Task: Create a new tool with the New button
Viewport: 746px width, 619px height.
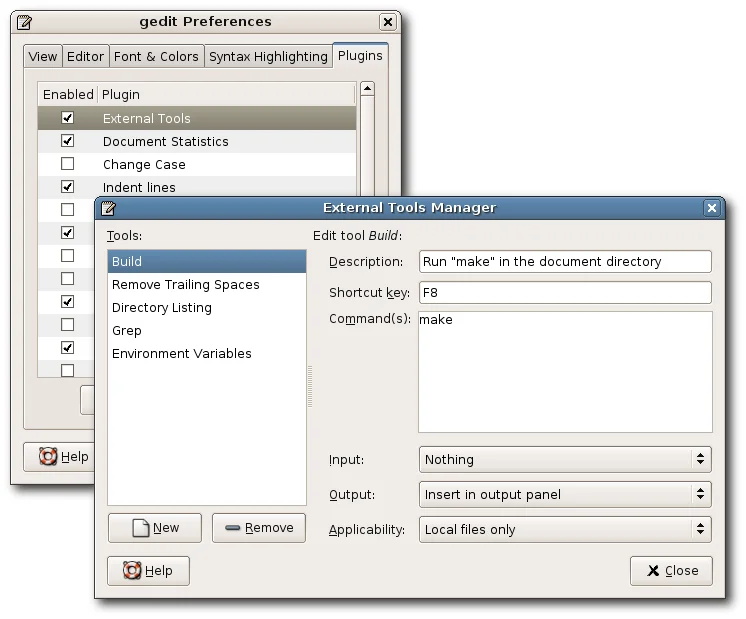Action: [x=155, y=528]
